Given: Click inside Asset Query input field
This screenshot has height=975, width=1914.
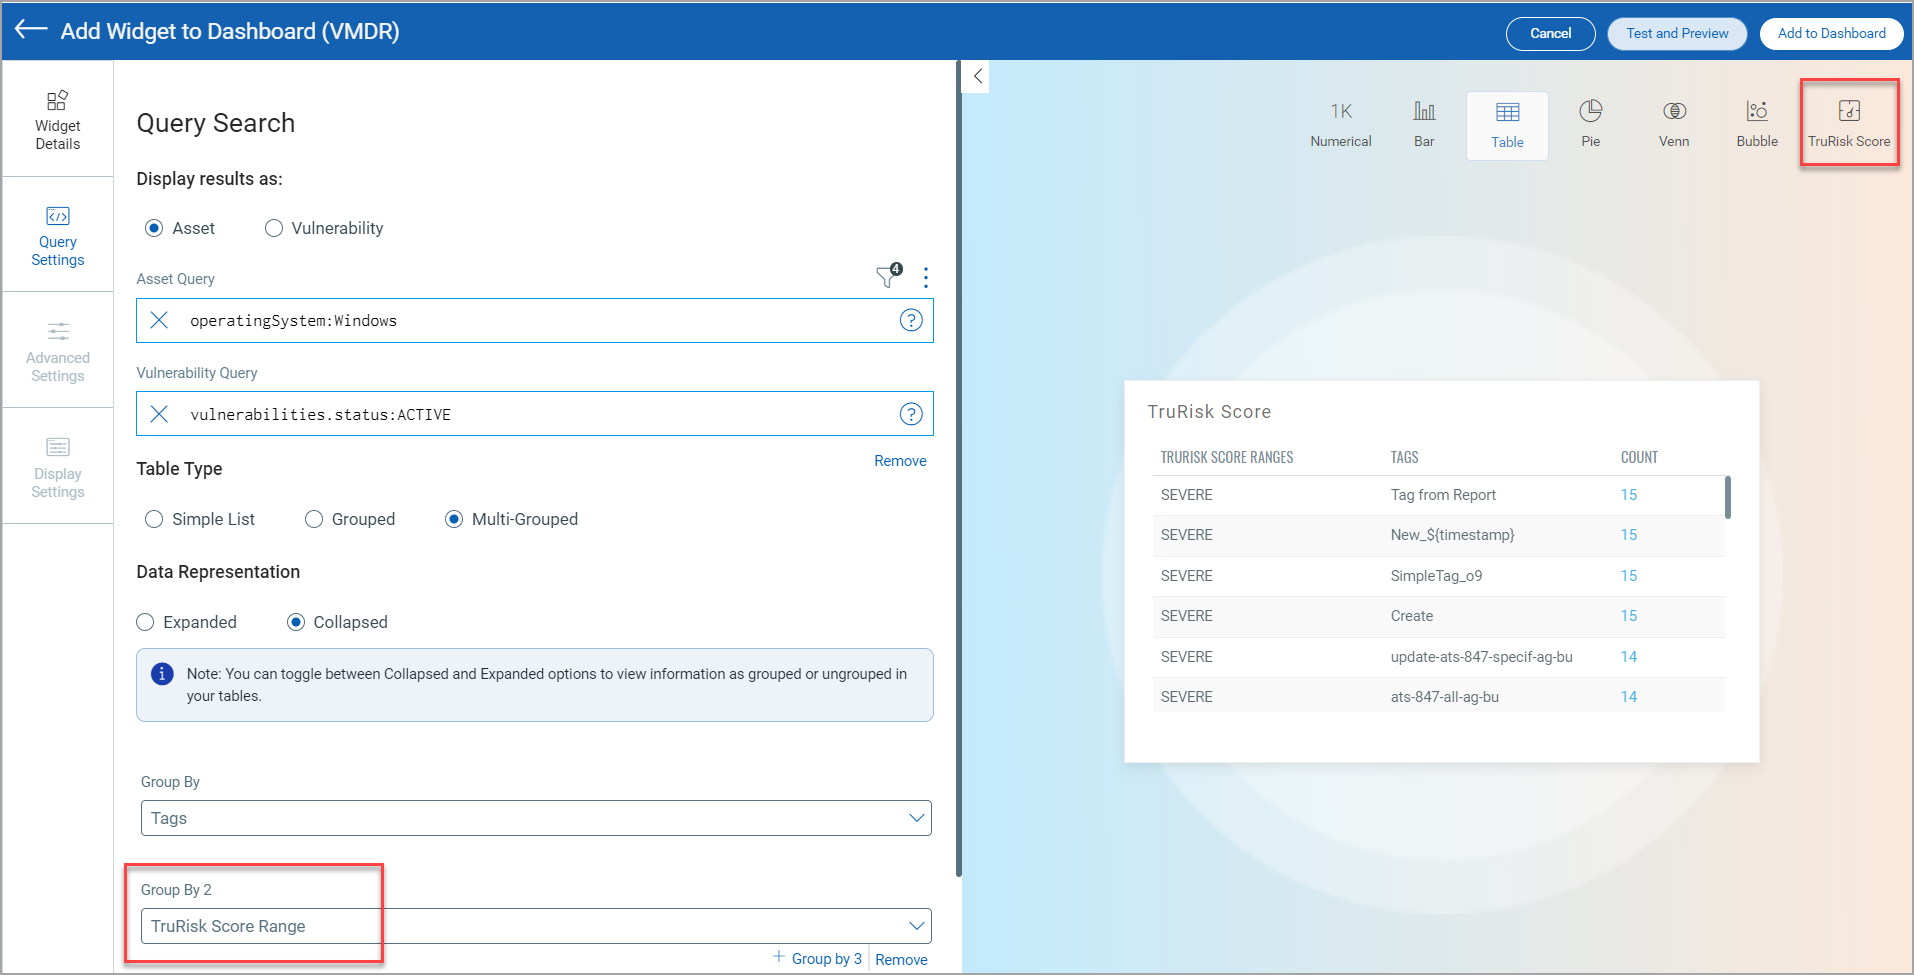Looking at the screenshot, I should [535, 320].
